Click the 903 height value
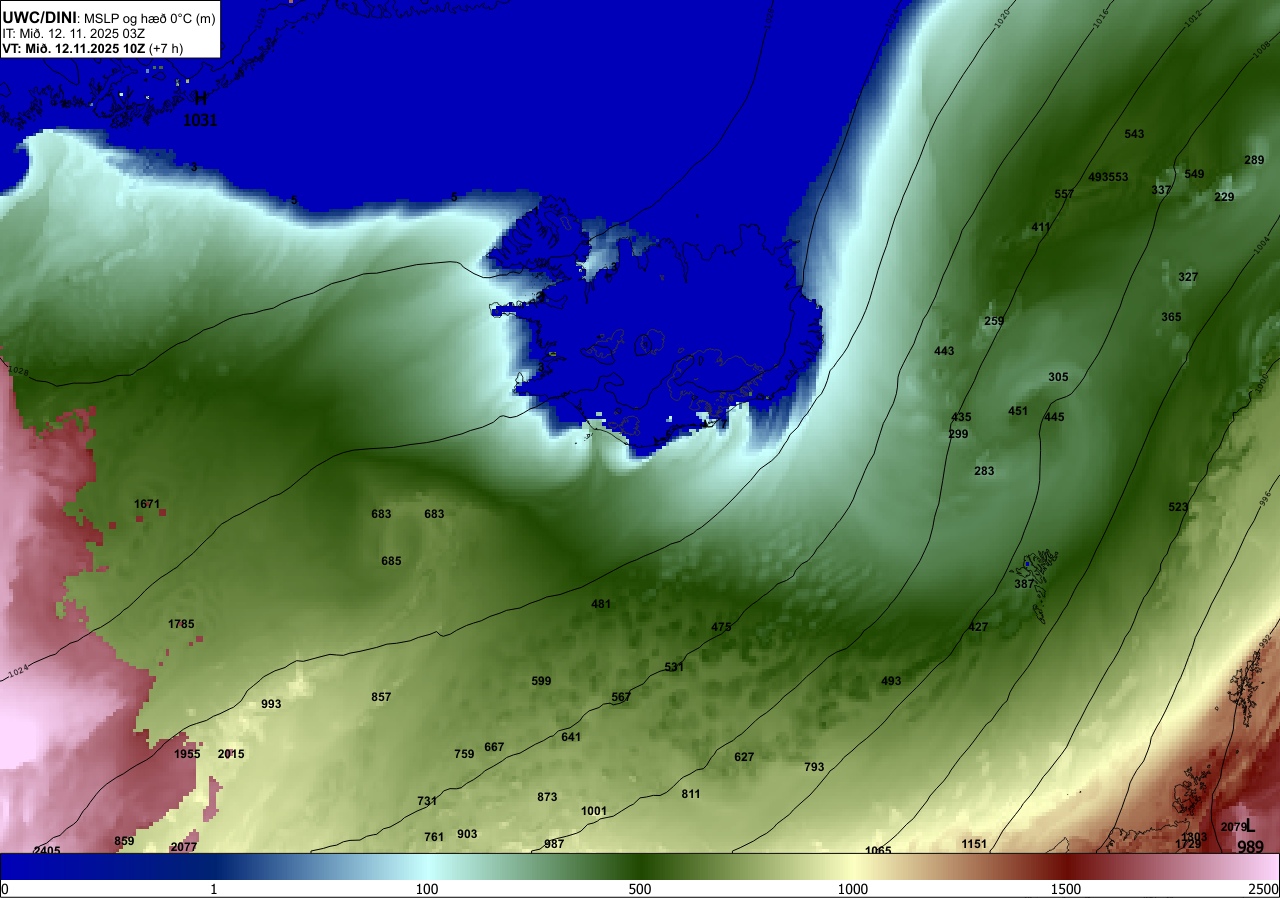 pyautogui.click(x=467, y=834)
